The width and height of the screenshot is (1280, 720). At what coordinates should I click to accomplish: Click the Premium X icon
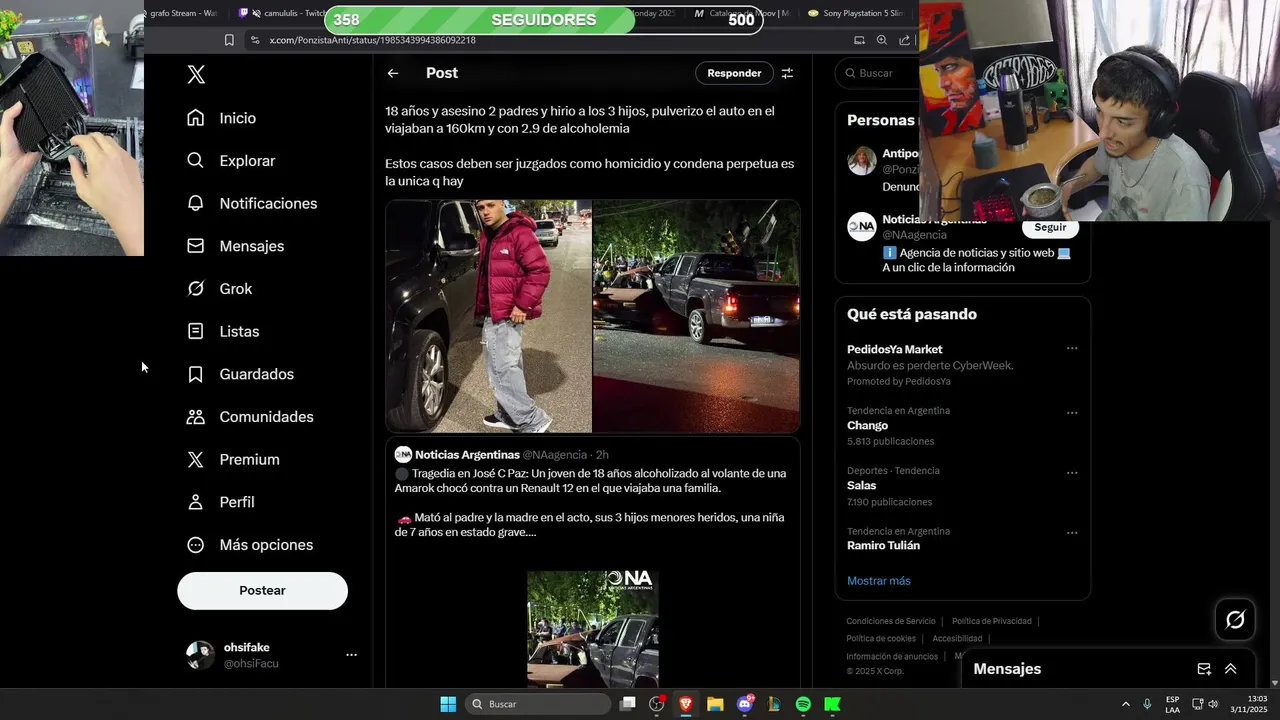click(x=196, y=460)
